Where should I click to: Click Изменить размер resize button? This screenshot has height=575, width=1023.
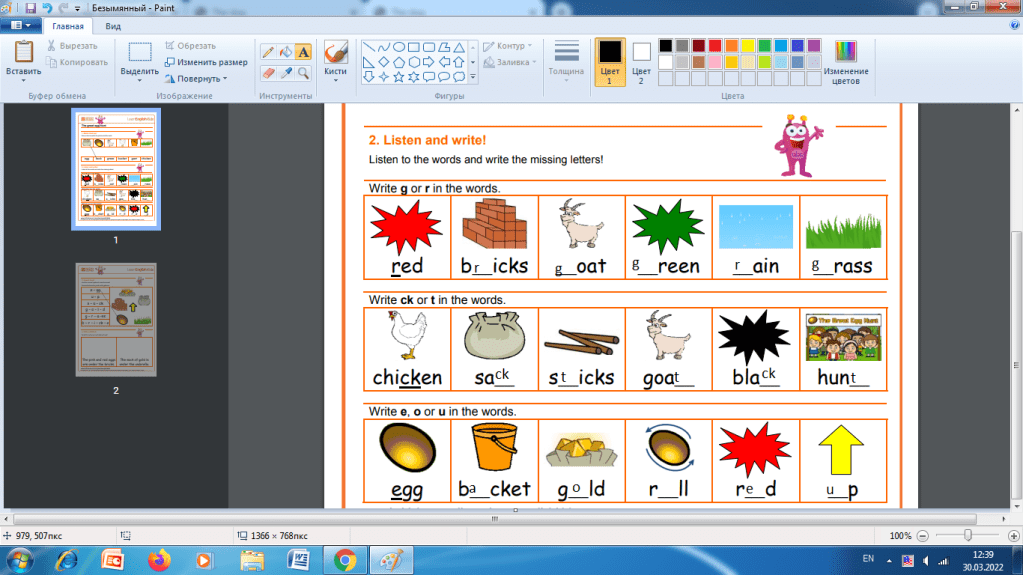tap(206, 62)
